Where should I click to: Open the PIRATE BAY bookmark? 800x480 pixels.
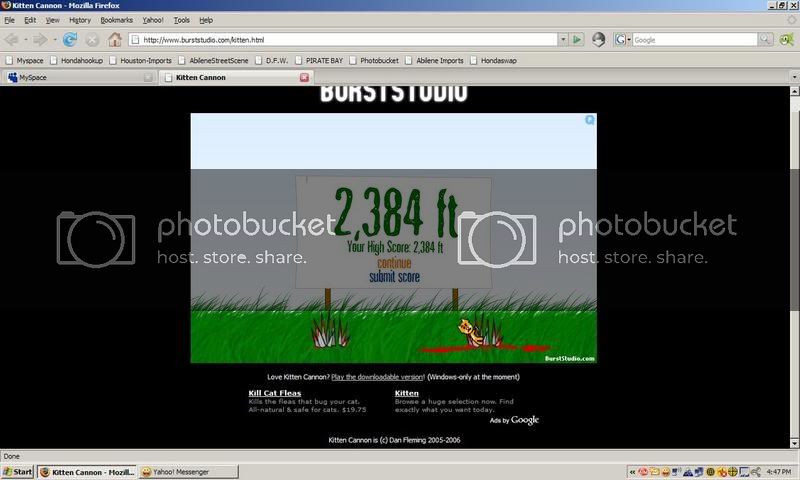point(319,60)
